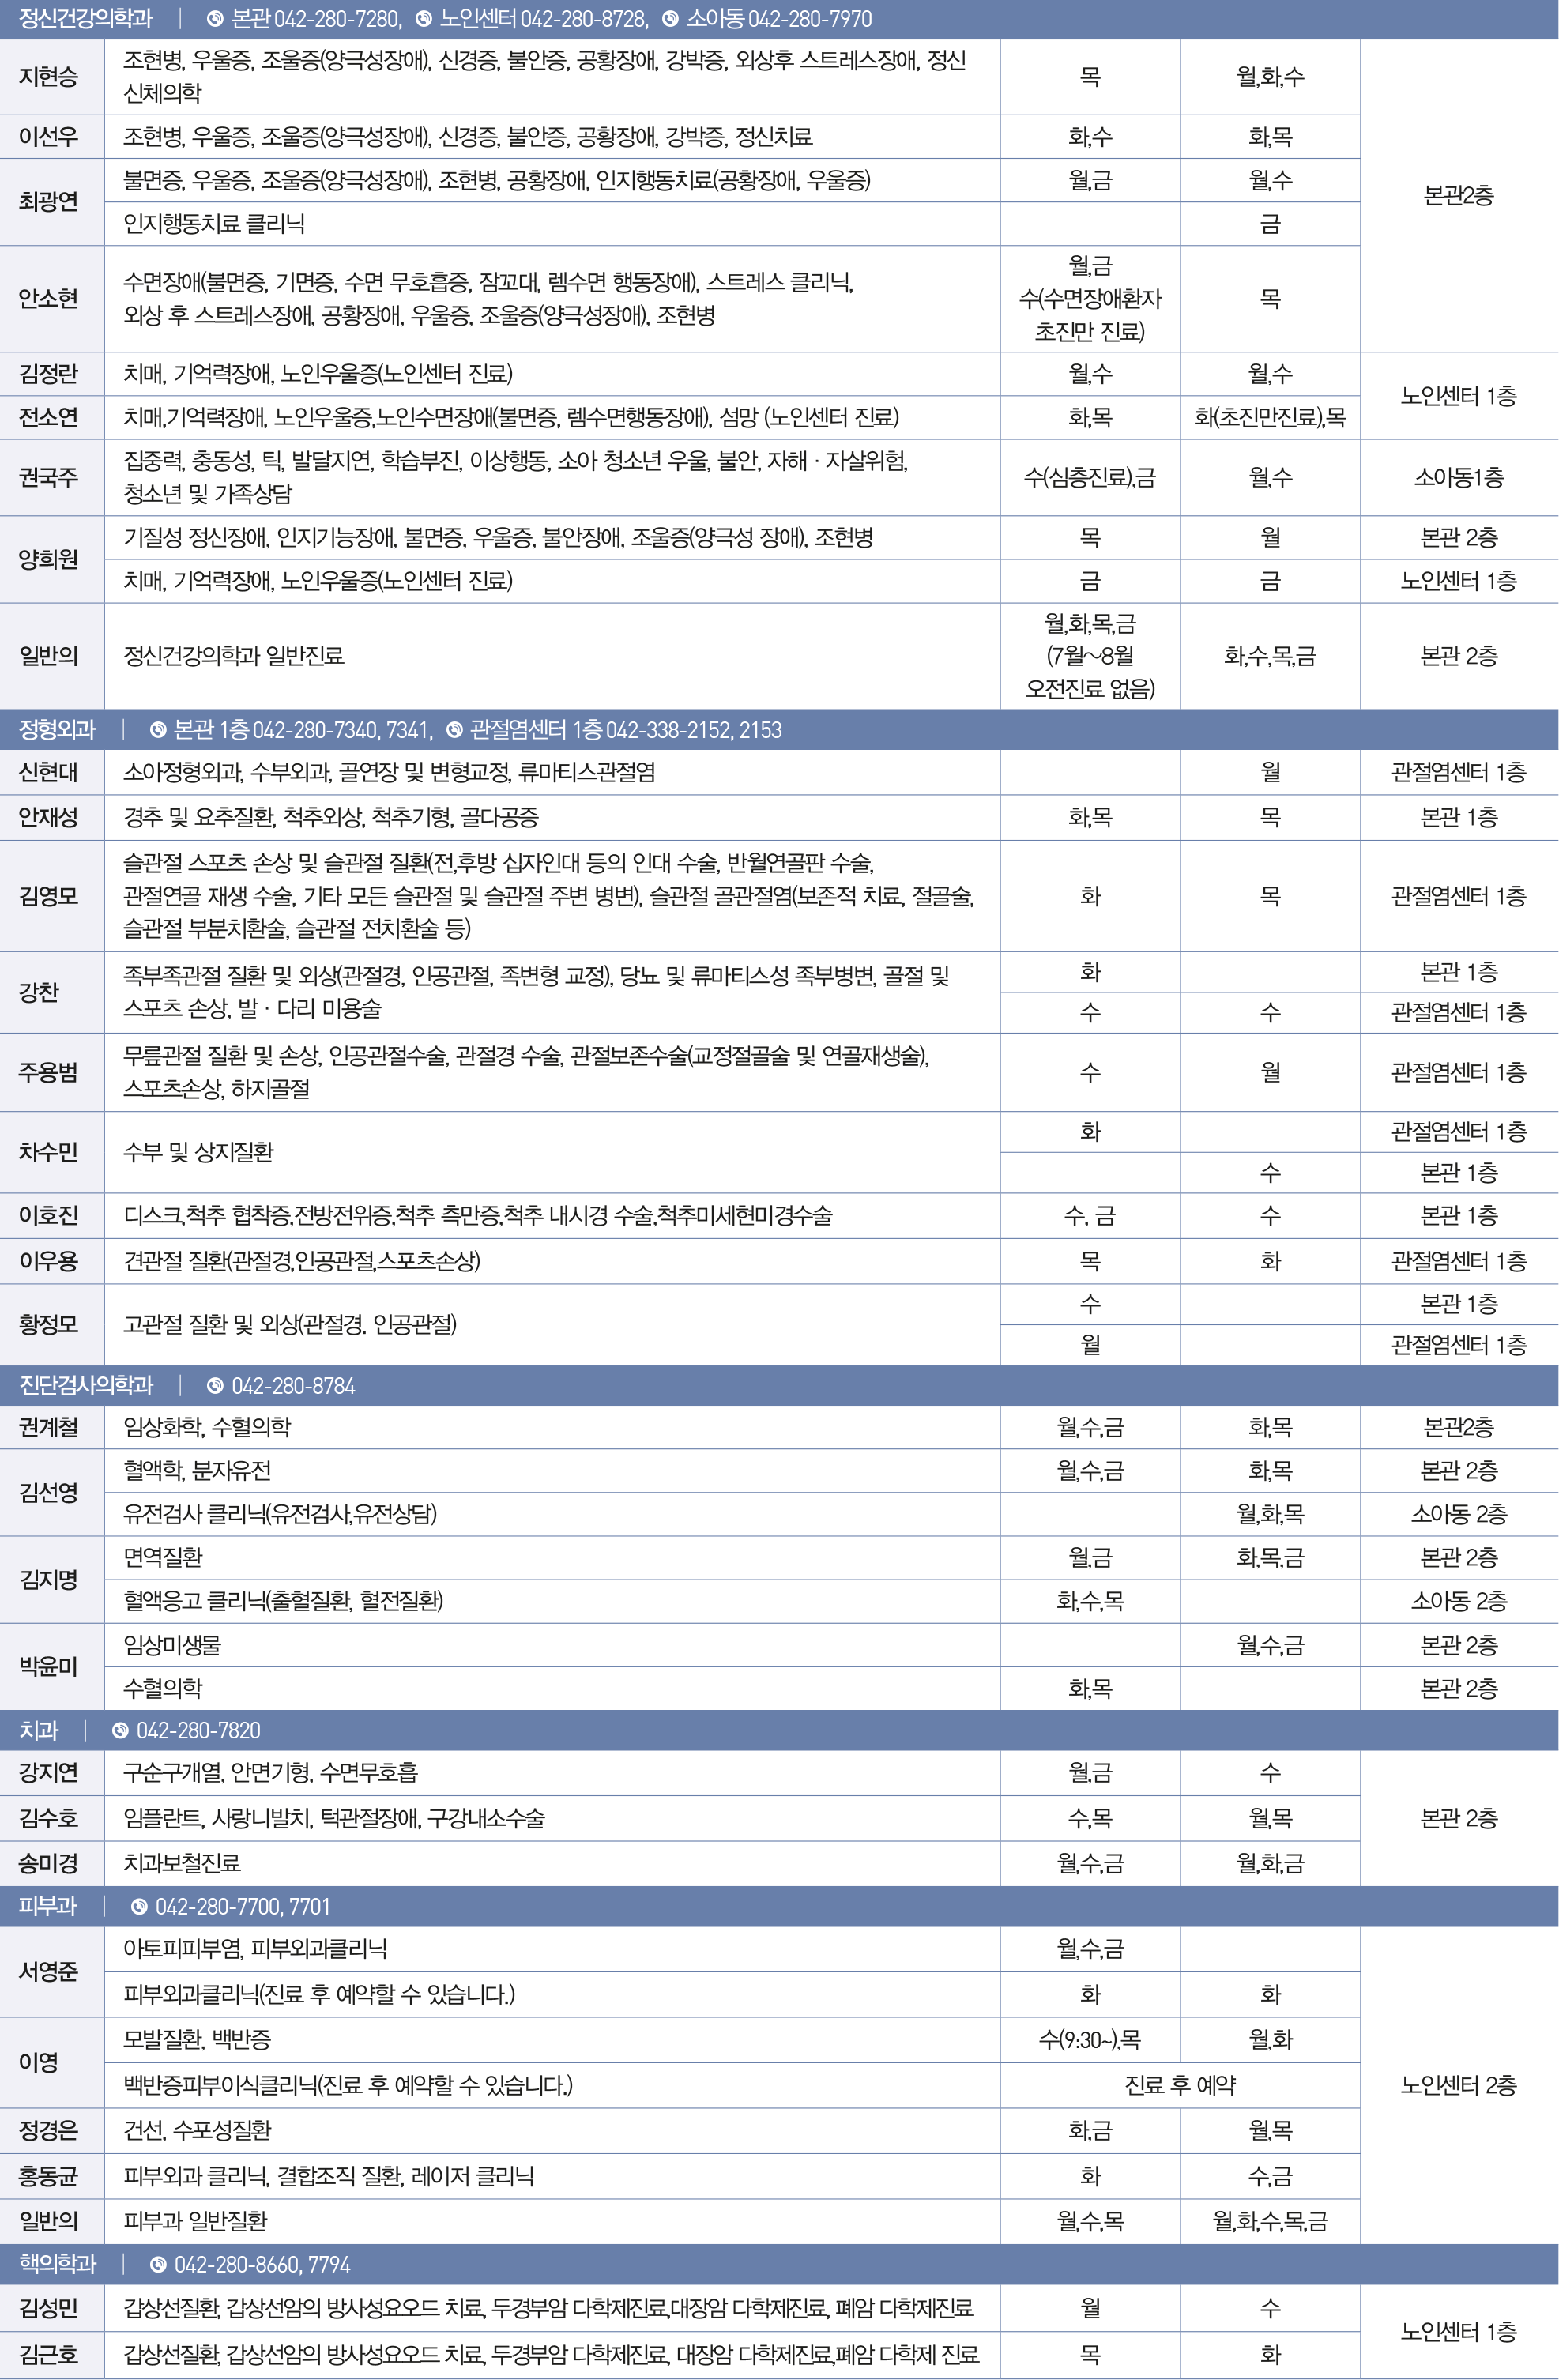Click doctor name 양희원
The height and width of the screenshot is (2380, 1559).
(48, 559)
